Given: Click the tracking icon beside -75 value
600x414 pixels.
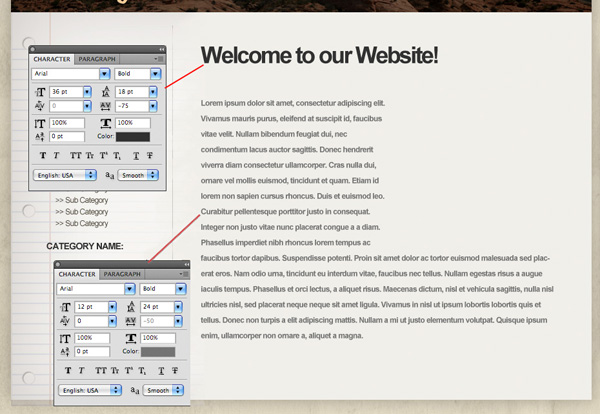Looking at the screenshot, I should tap(106, 106).
